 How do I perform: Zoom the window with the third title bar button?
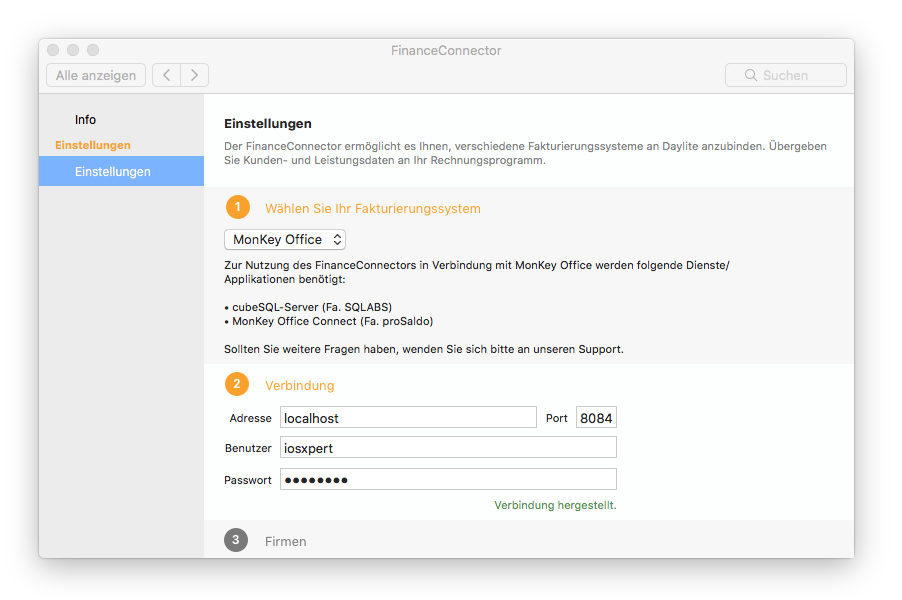93,50
